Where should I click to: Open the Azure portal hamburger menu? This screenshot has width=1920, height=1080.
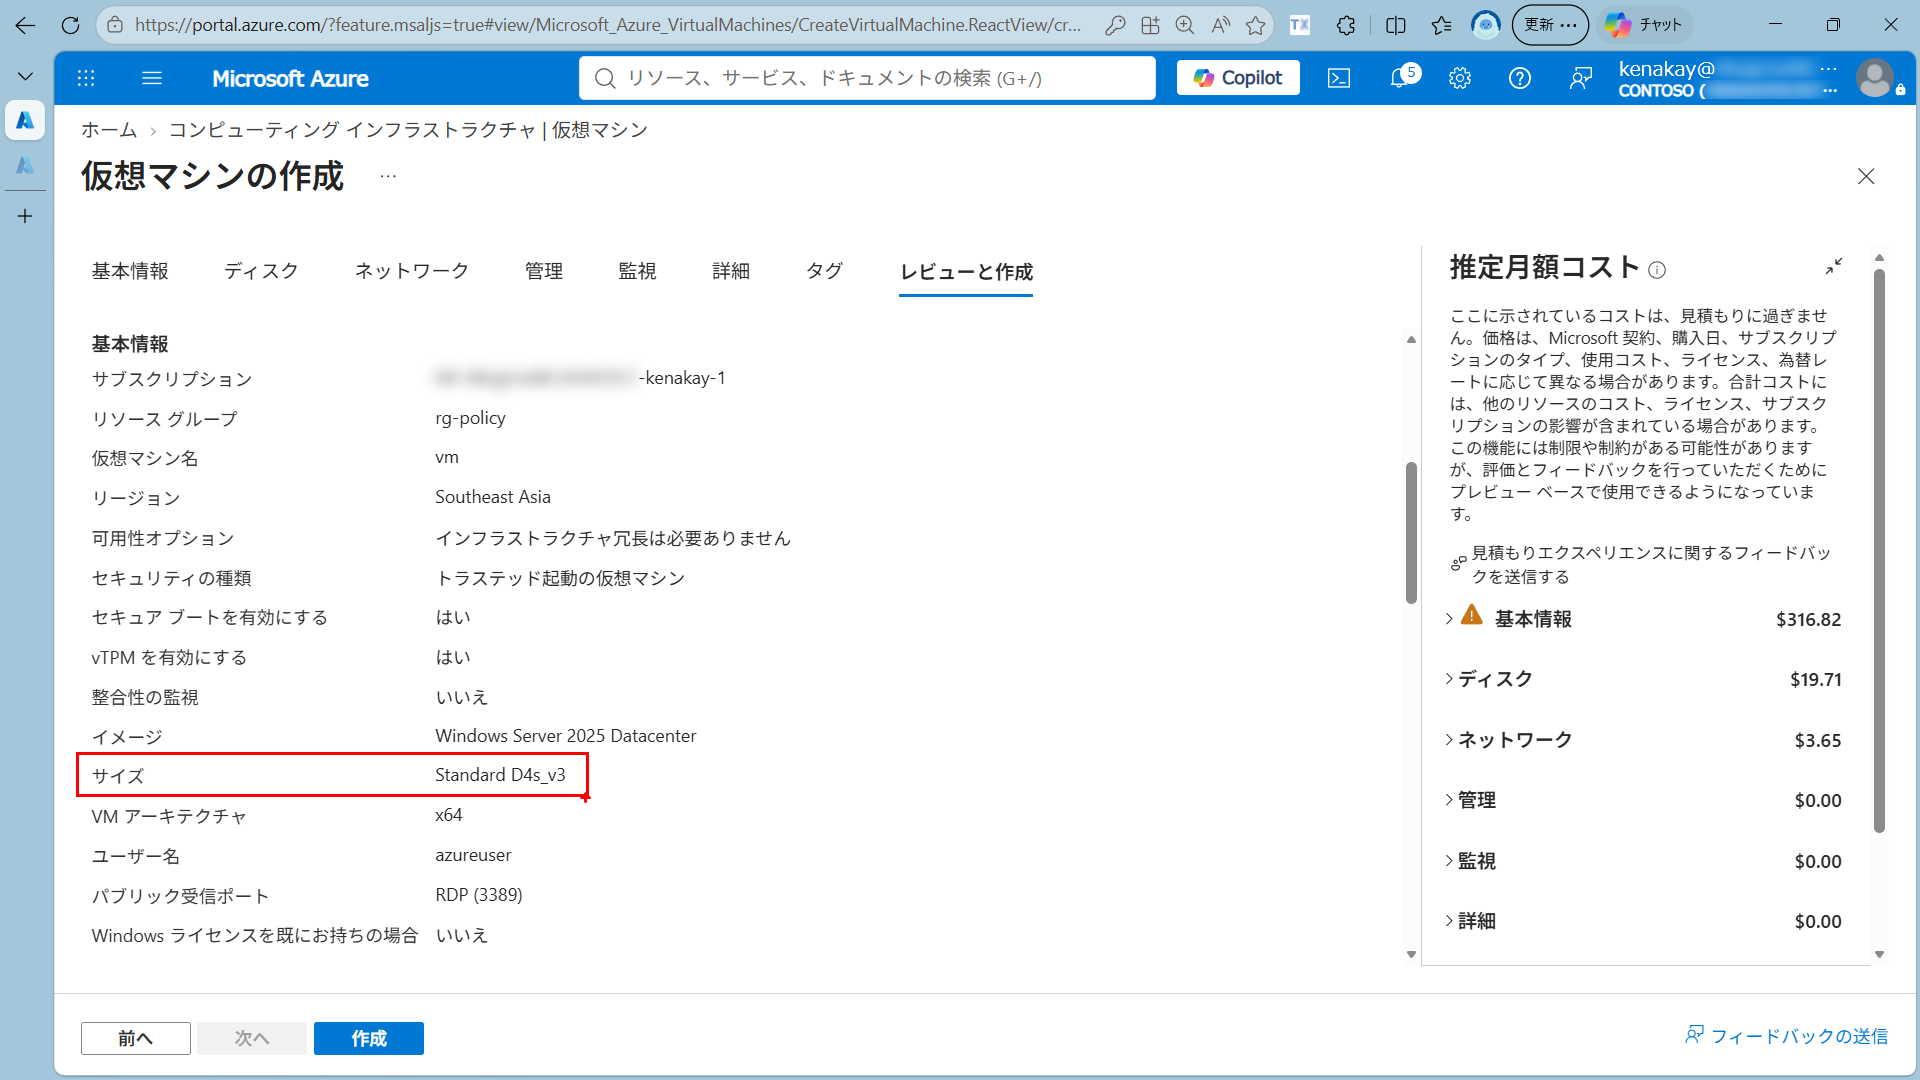(152, 78)
